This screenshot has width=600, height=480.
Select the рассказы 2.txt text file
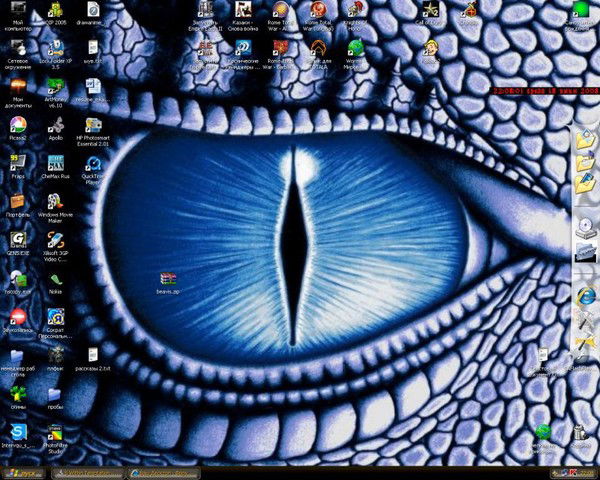(93, 355)
